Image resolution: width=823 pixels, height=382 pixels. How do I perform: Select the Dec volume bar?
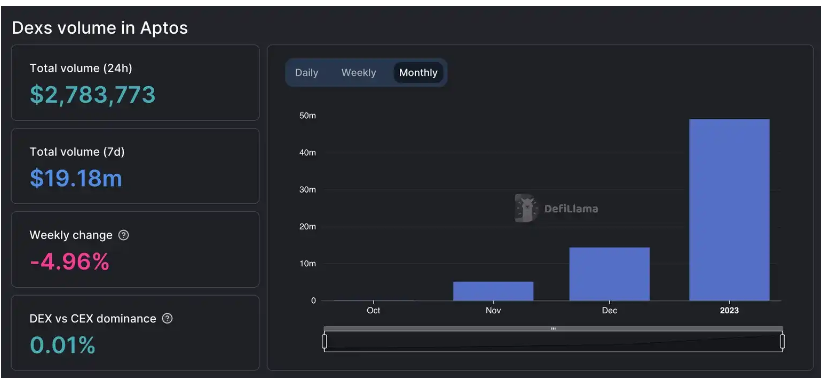[609, 274]
